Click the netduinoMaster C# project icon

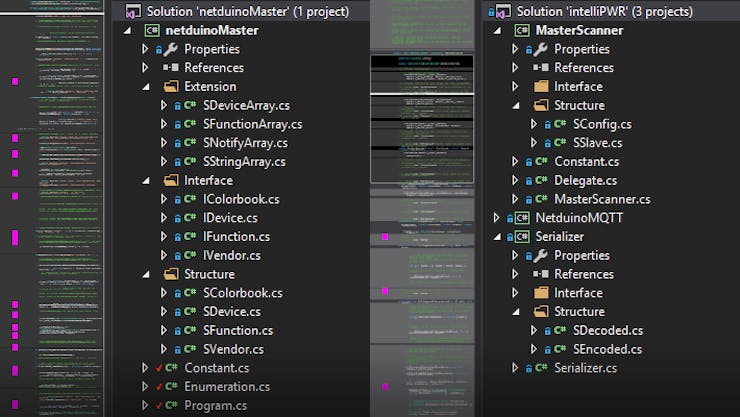(x=152, y=31)
